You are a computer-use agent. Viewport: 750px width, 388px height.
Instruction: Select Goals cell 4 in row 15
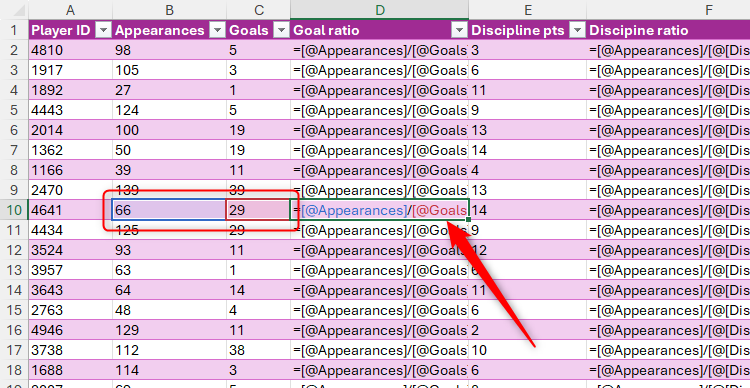click(x=258, y=310)
